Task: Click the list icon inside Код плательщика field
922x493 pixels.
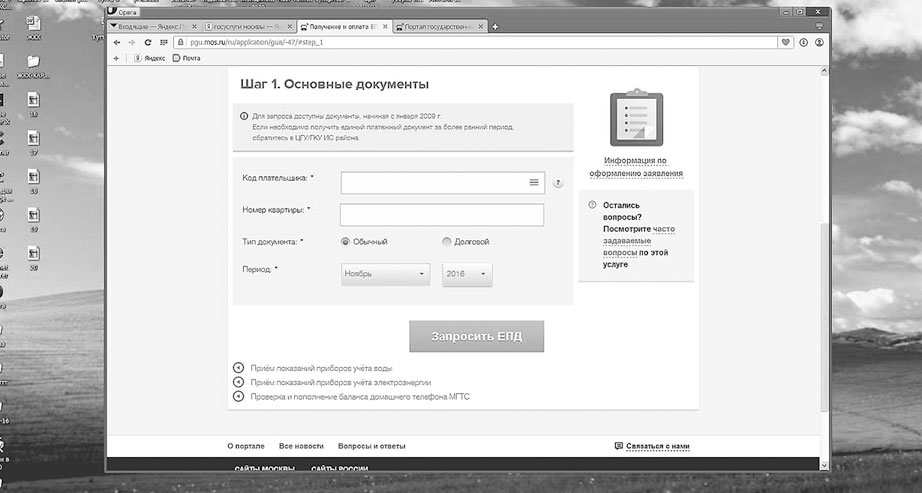Action: coord(534,183)
